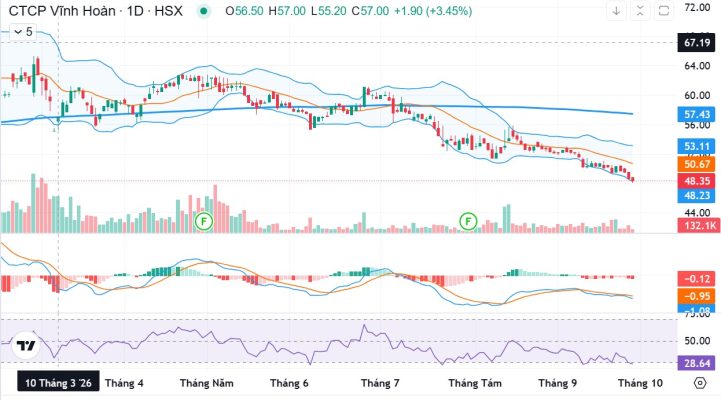Expand the indicator legend chevron showing 5
Viewport: 721px width, 400px height.
pos(23,31)
